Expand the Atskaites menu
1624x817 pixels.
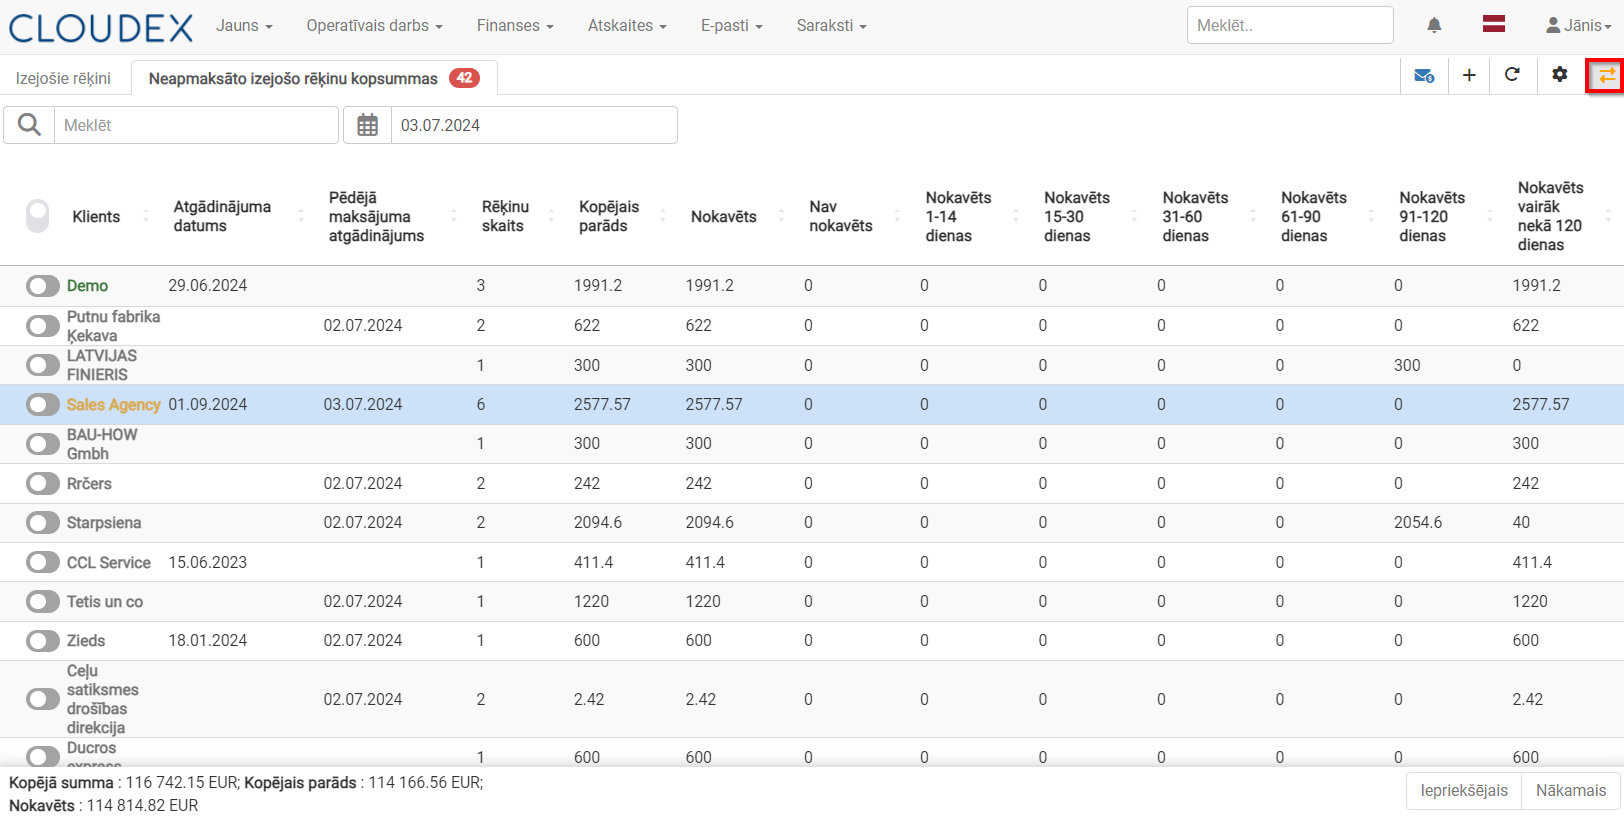click(627, 26)
